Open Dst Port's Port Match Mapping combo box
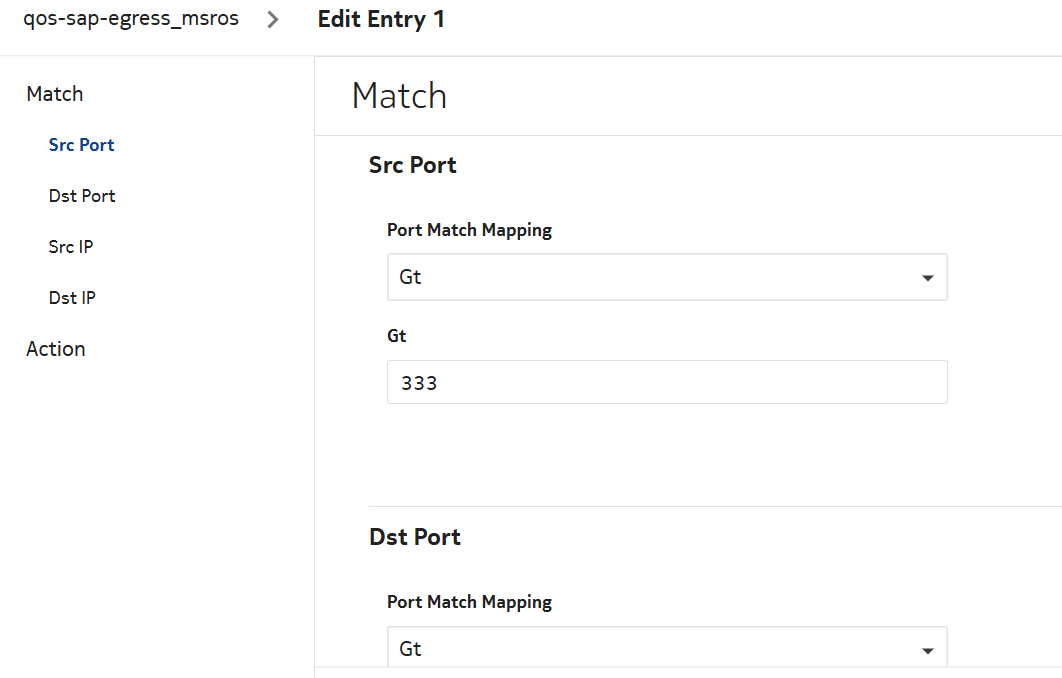This screenshot has height=678, width=1062. 650,648
